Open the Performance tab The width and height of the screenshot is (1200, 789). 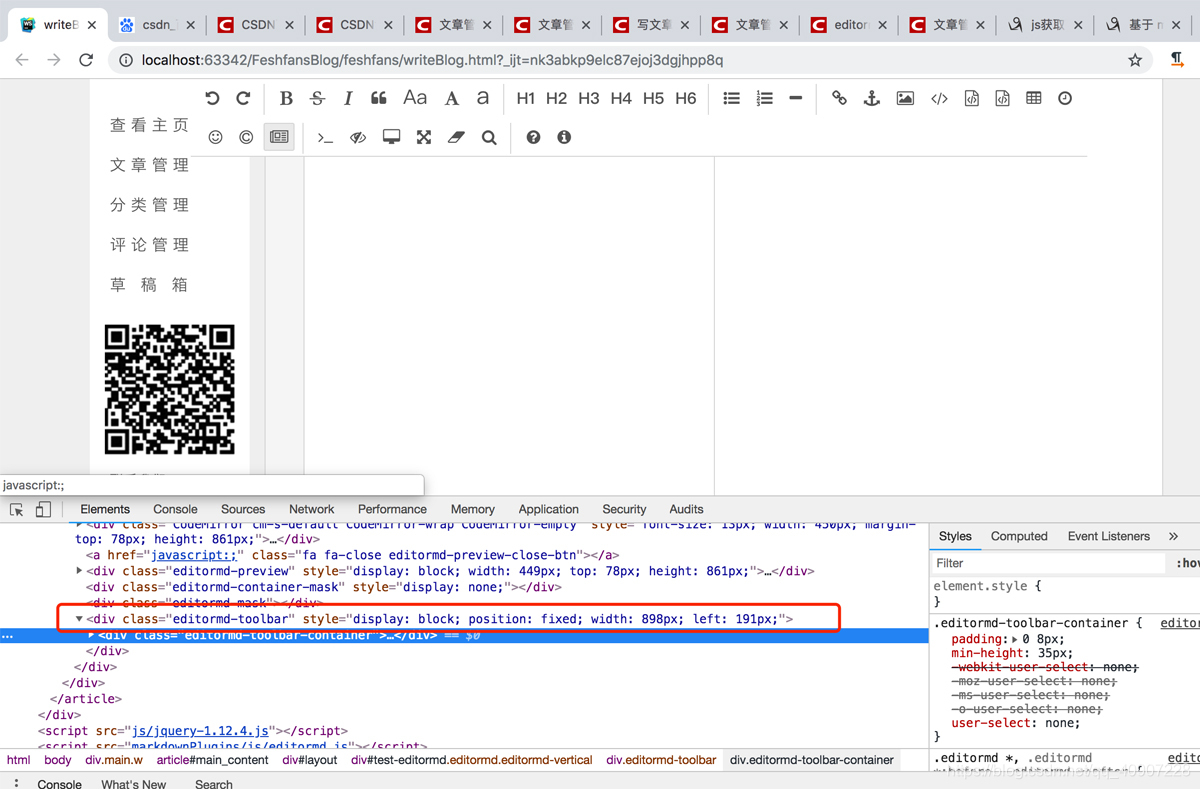pyautogui.click(x=392, y=509)
